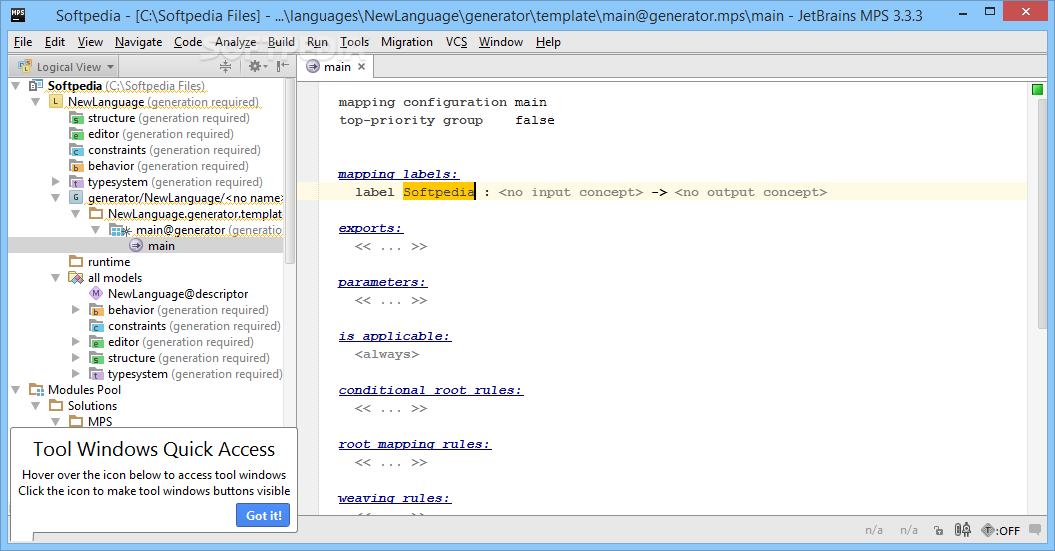
Task: Open the Logical View dropdown
Action: click(67, 67)
